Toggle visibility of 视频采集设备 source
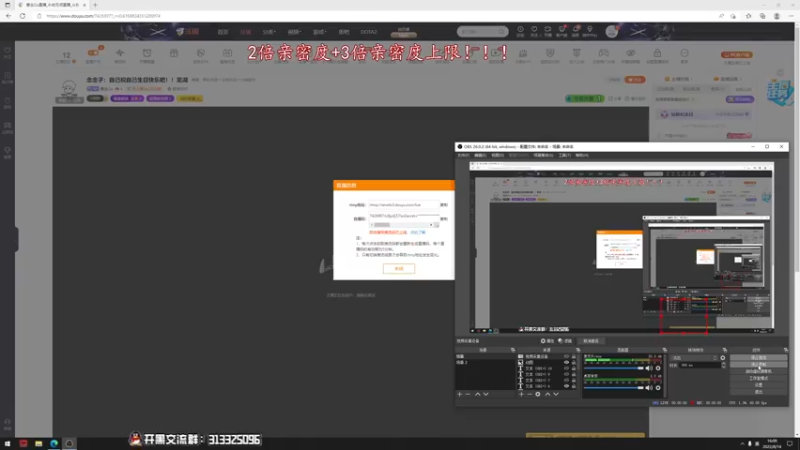The image size is (800, 450). 566,356
